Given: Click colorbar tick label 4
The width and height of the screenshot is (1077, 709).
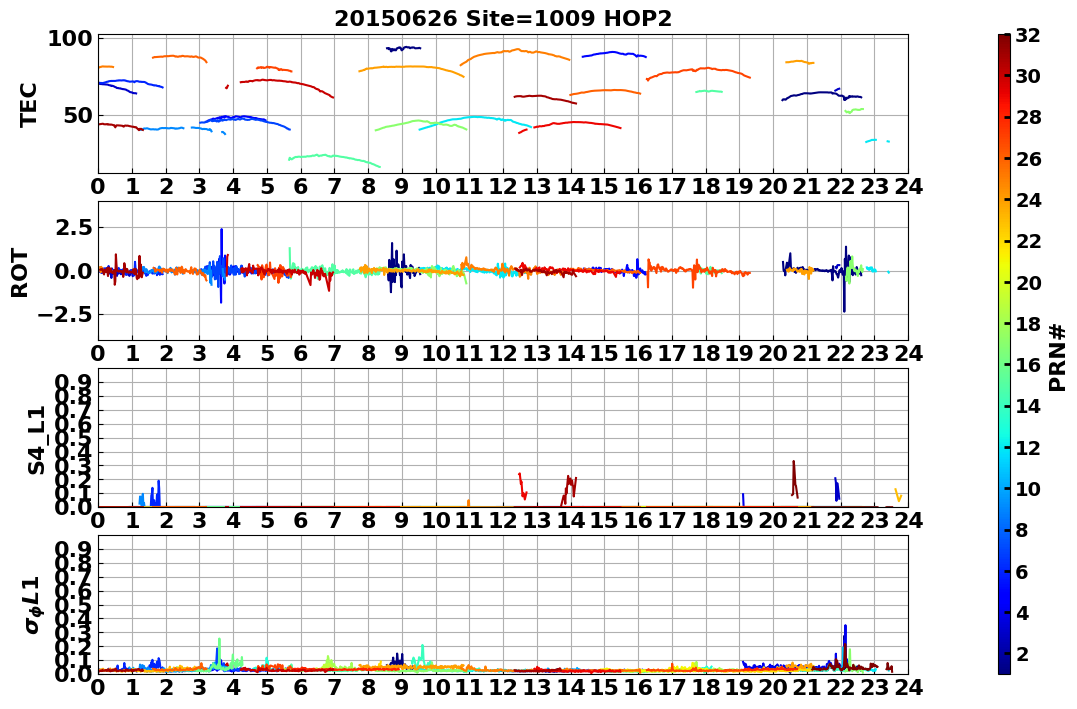Looking at the screenshot, I should pos(1023,612).
